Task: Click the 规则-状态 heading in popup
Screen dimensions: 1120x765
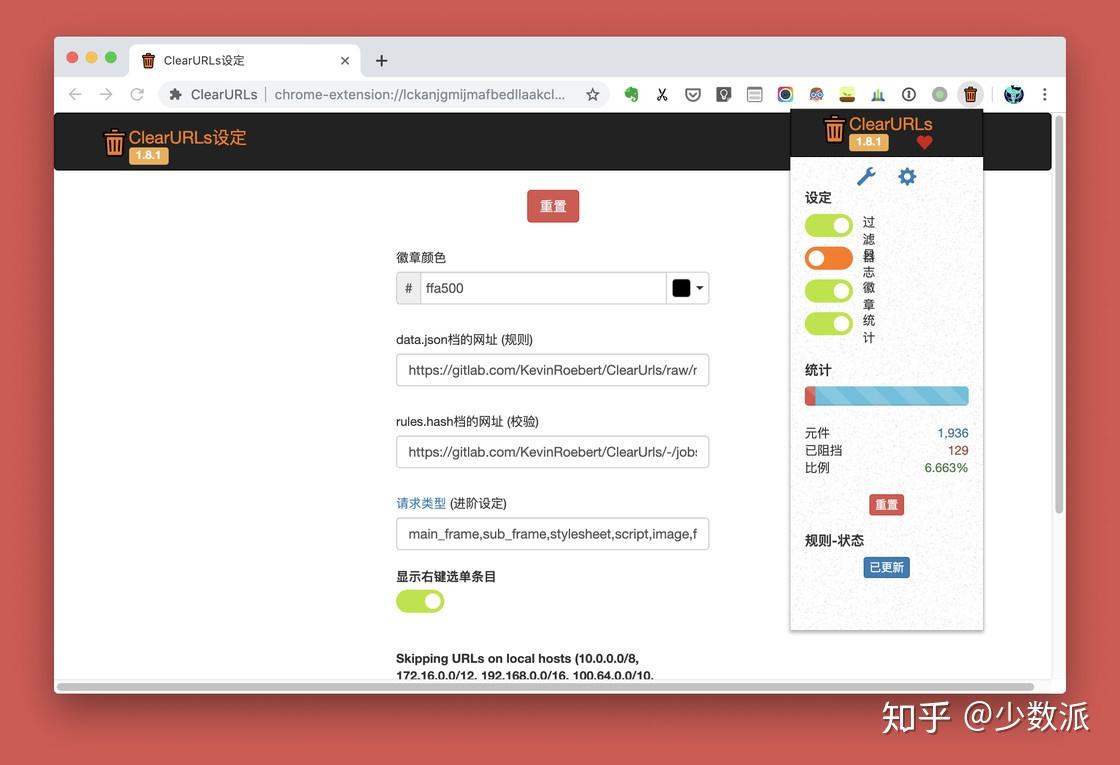Action: [834, 541]
